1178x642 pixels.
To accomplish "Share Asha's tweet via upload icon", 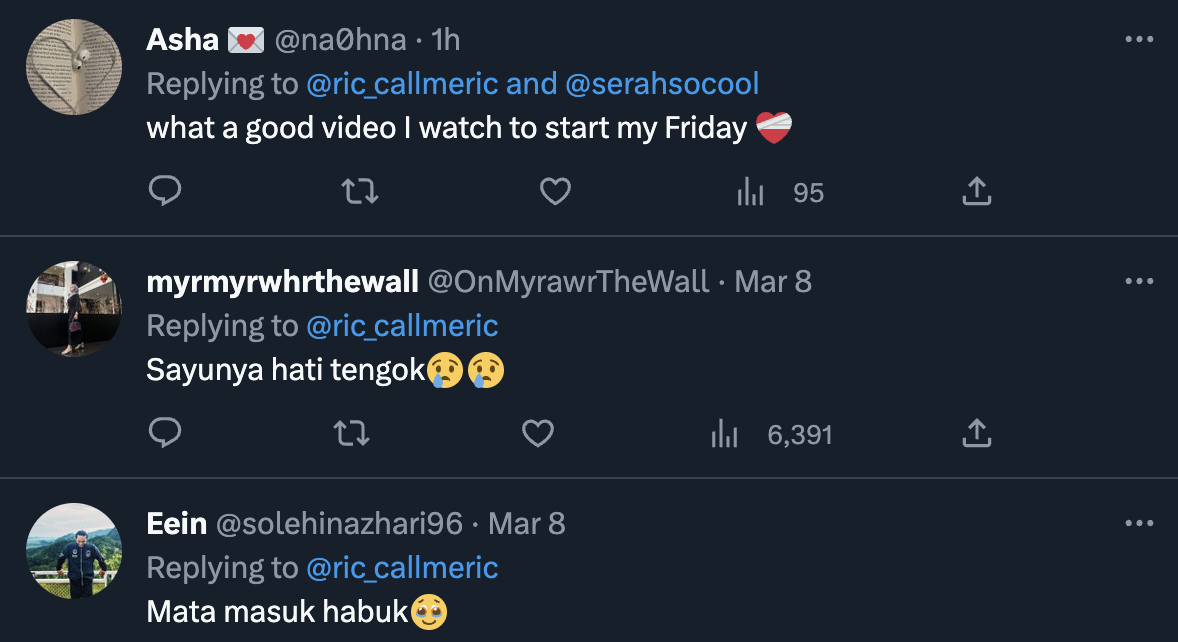I will point(976,191).
